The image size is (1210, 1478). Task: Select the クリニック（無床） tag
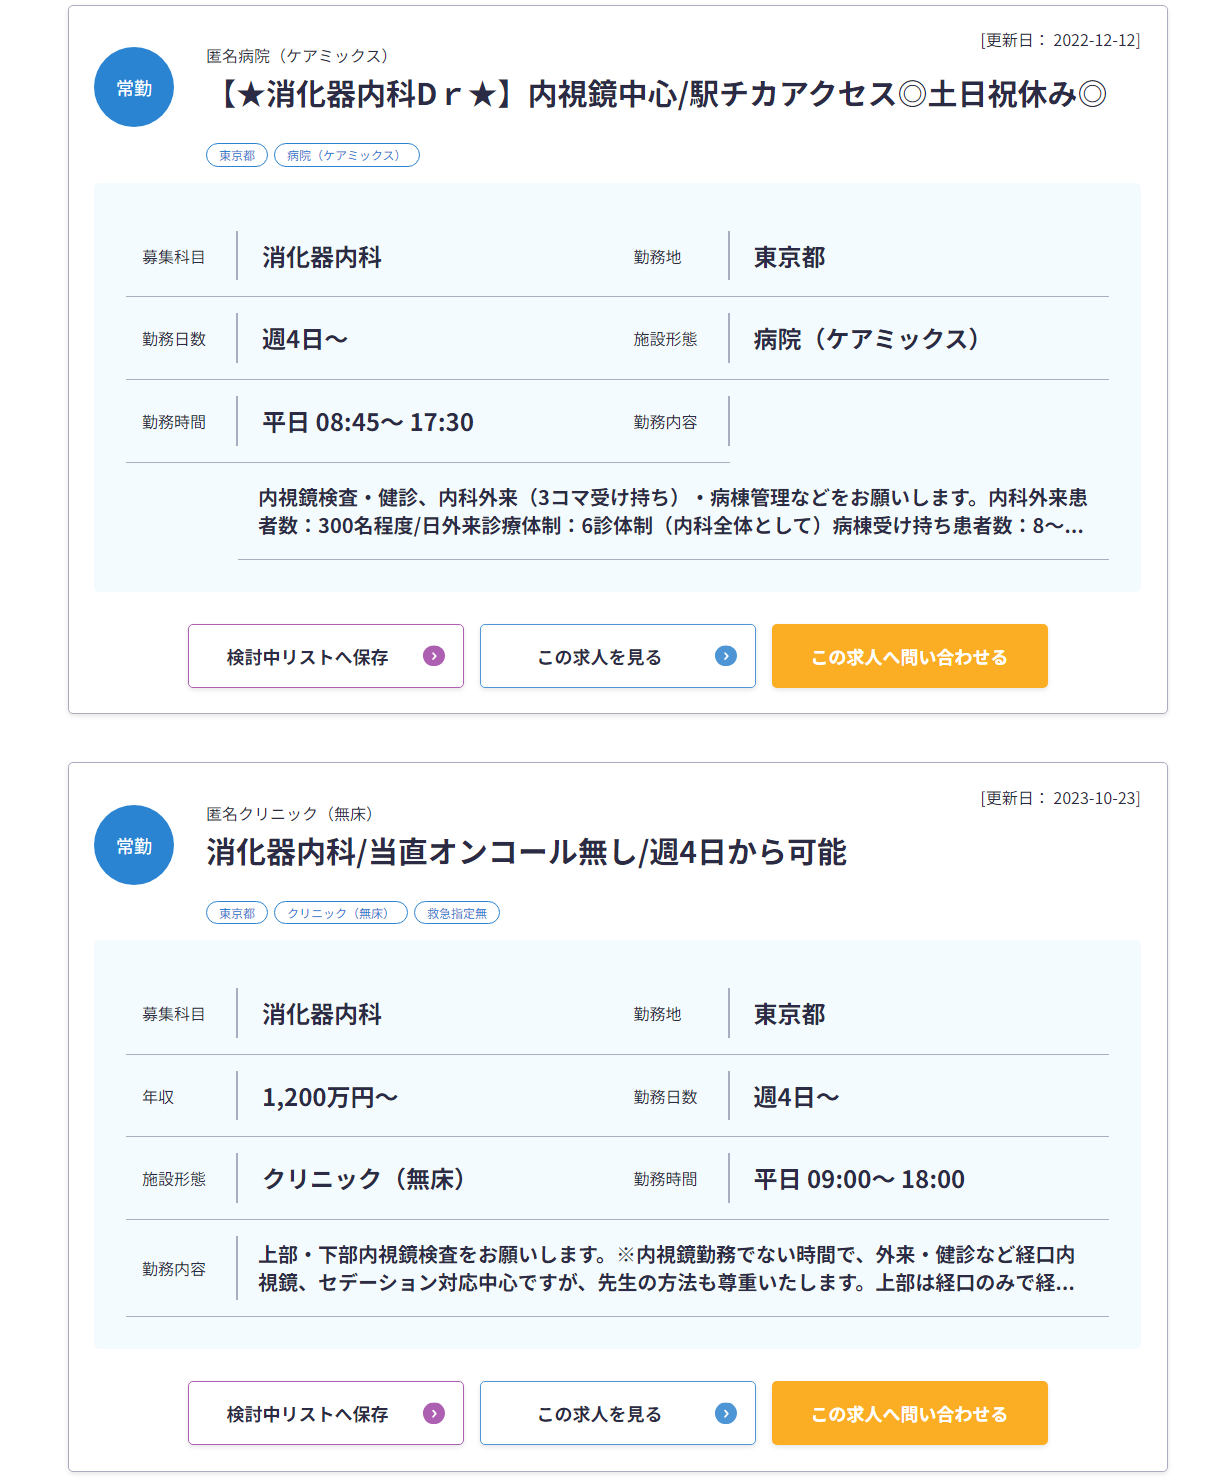tap(340, 913)
